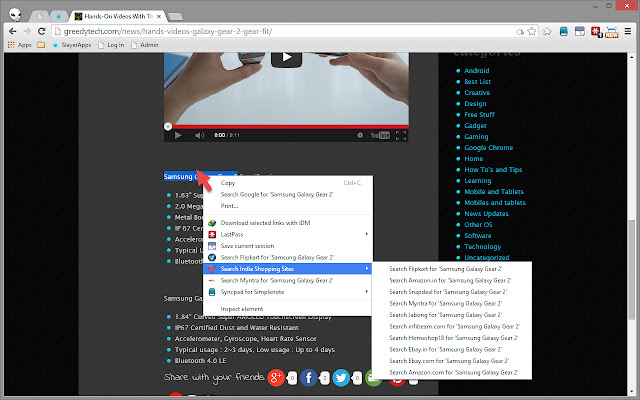Screen dimensions: 640x400
Task: Open the Admin bookmark
Action: (x=145, y=45)
